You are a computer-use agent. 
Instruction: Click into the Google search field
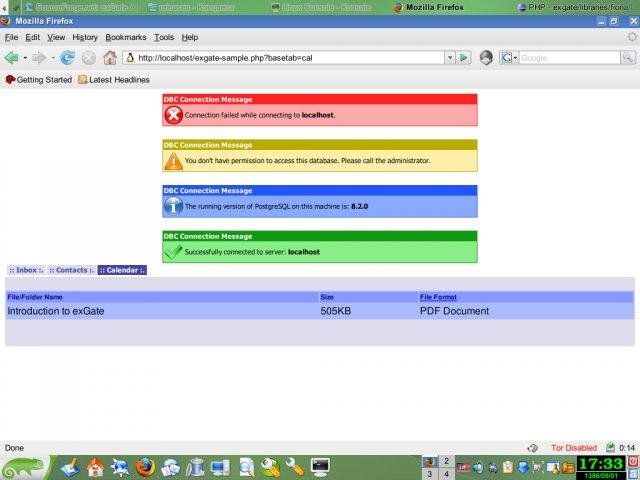(x=569, y=58)
